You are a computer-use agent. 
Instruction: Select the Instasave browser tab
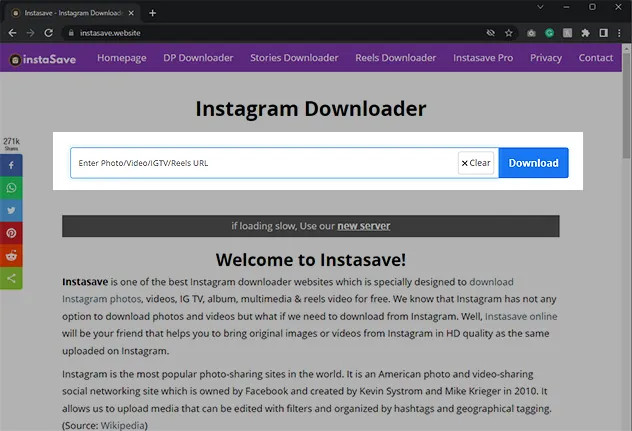click(x=73, y=13)
